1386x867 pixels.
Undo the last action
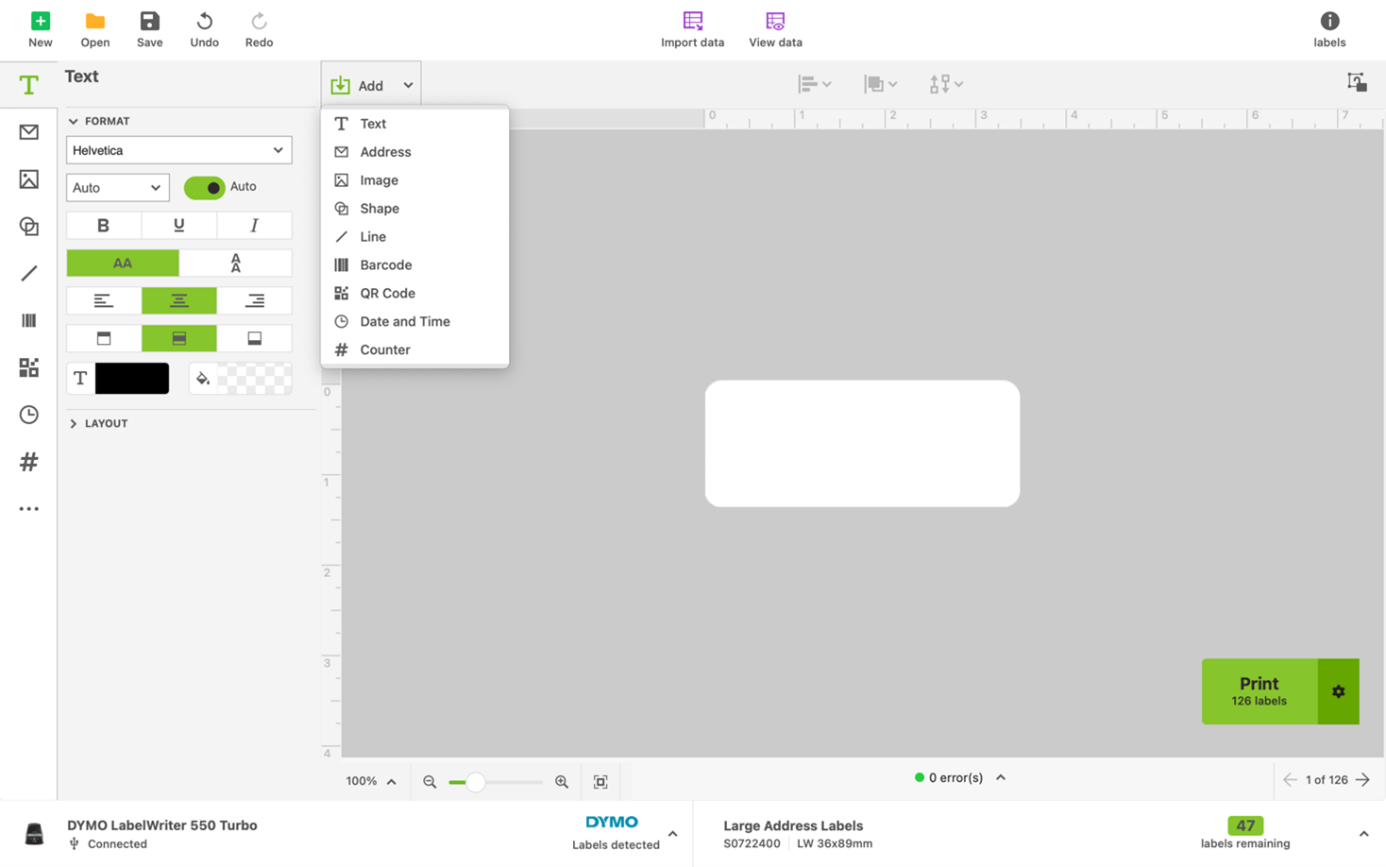[x=204, y=30]
